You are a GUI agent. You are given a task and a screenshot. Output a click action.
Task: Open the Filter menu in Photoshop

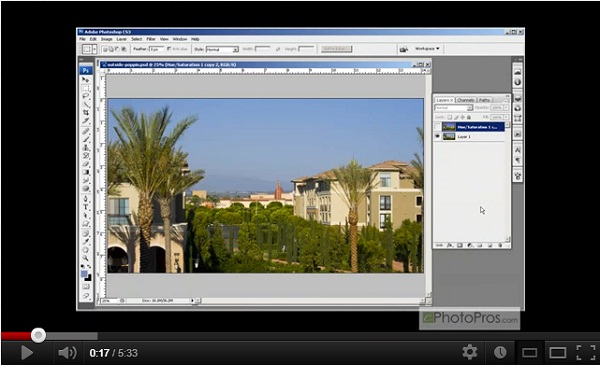[x=151, y=39]
